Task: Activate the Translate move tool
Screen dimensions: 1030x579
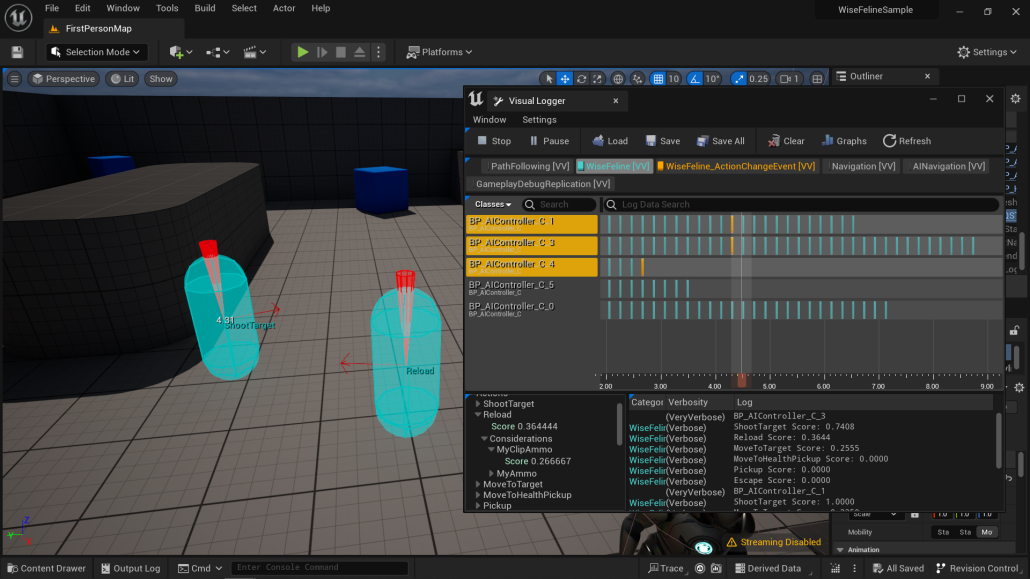Action: tap(565, 79)
